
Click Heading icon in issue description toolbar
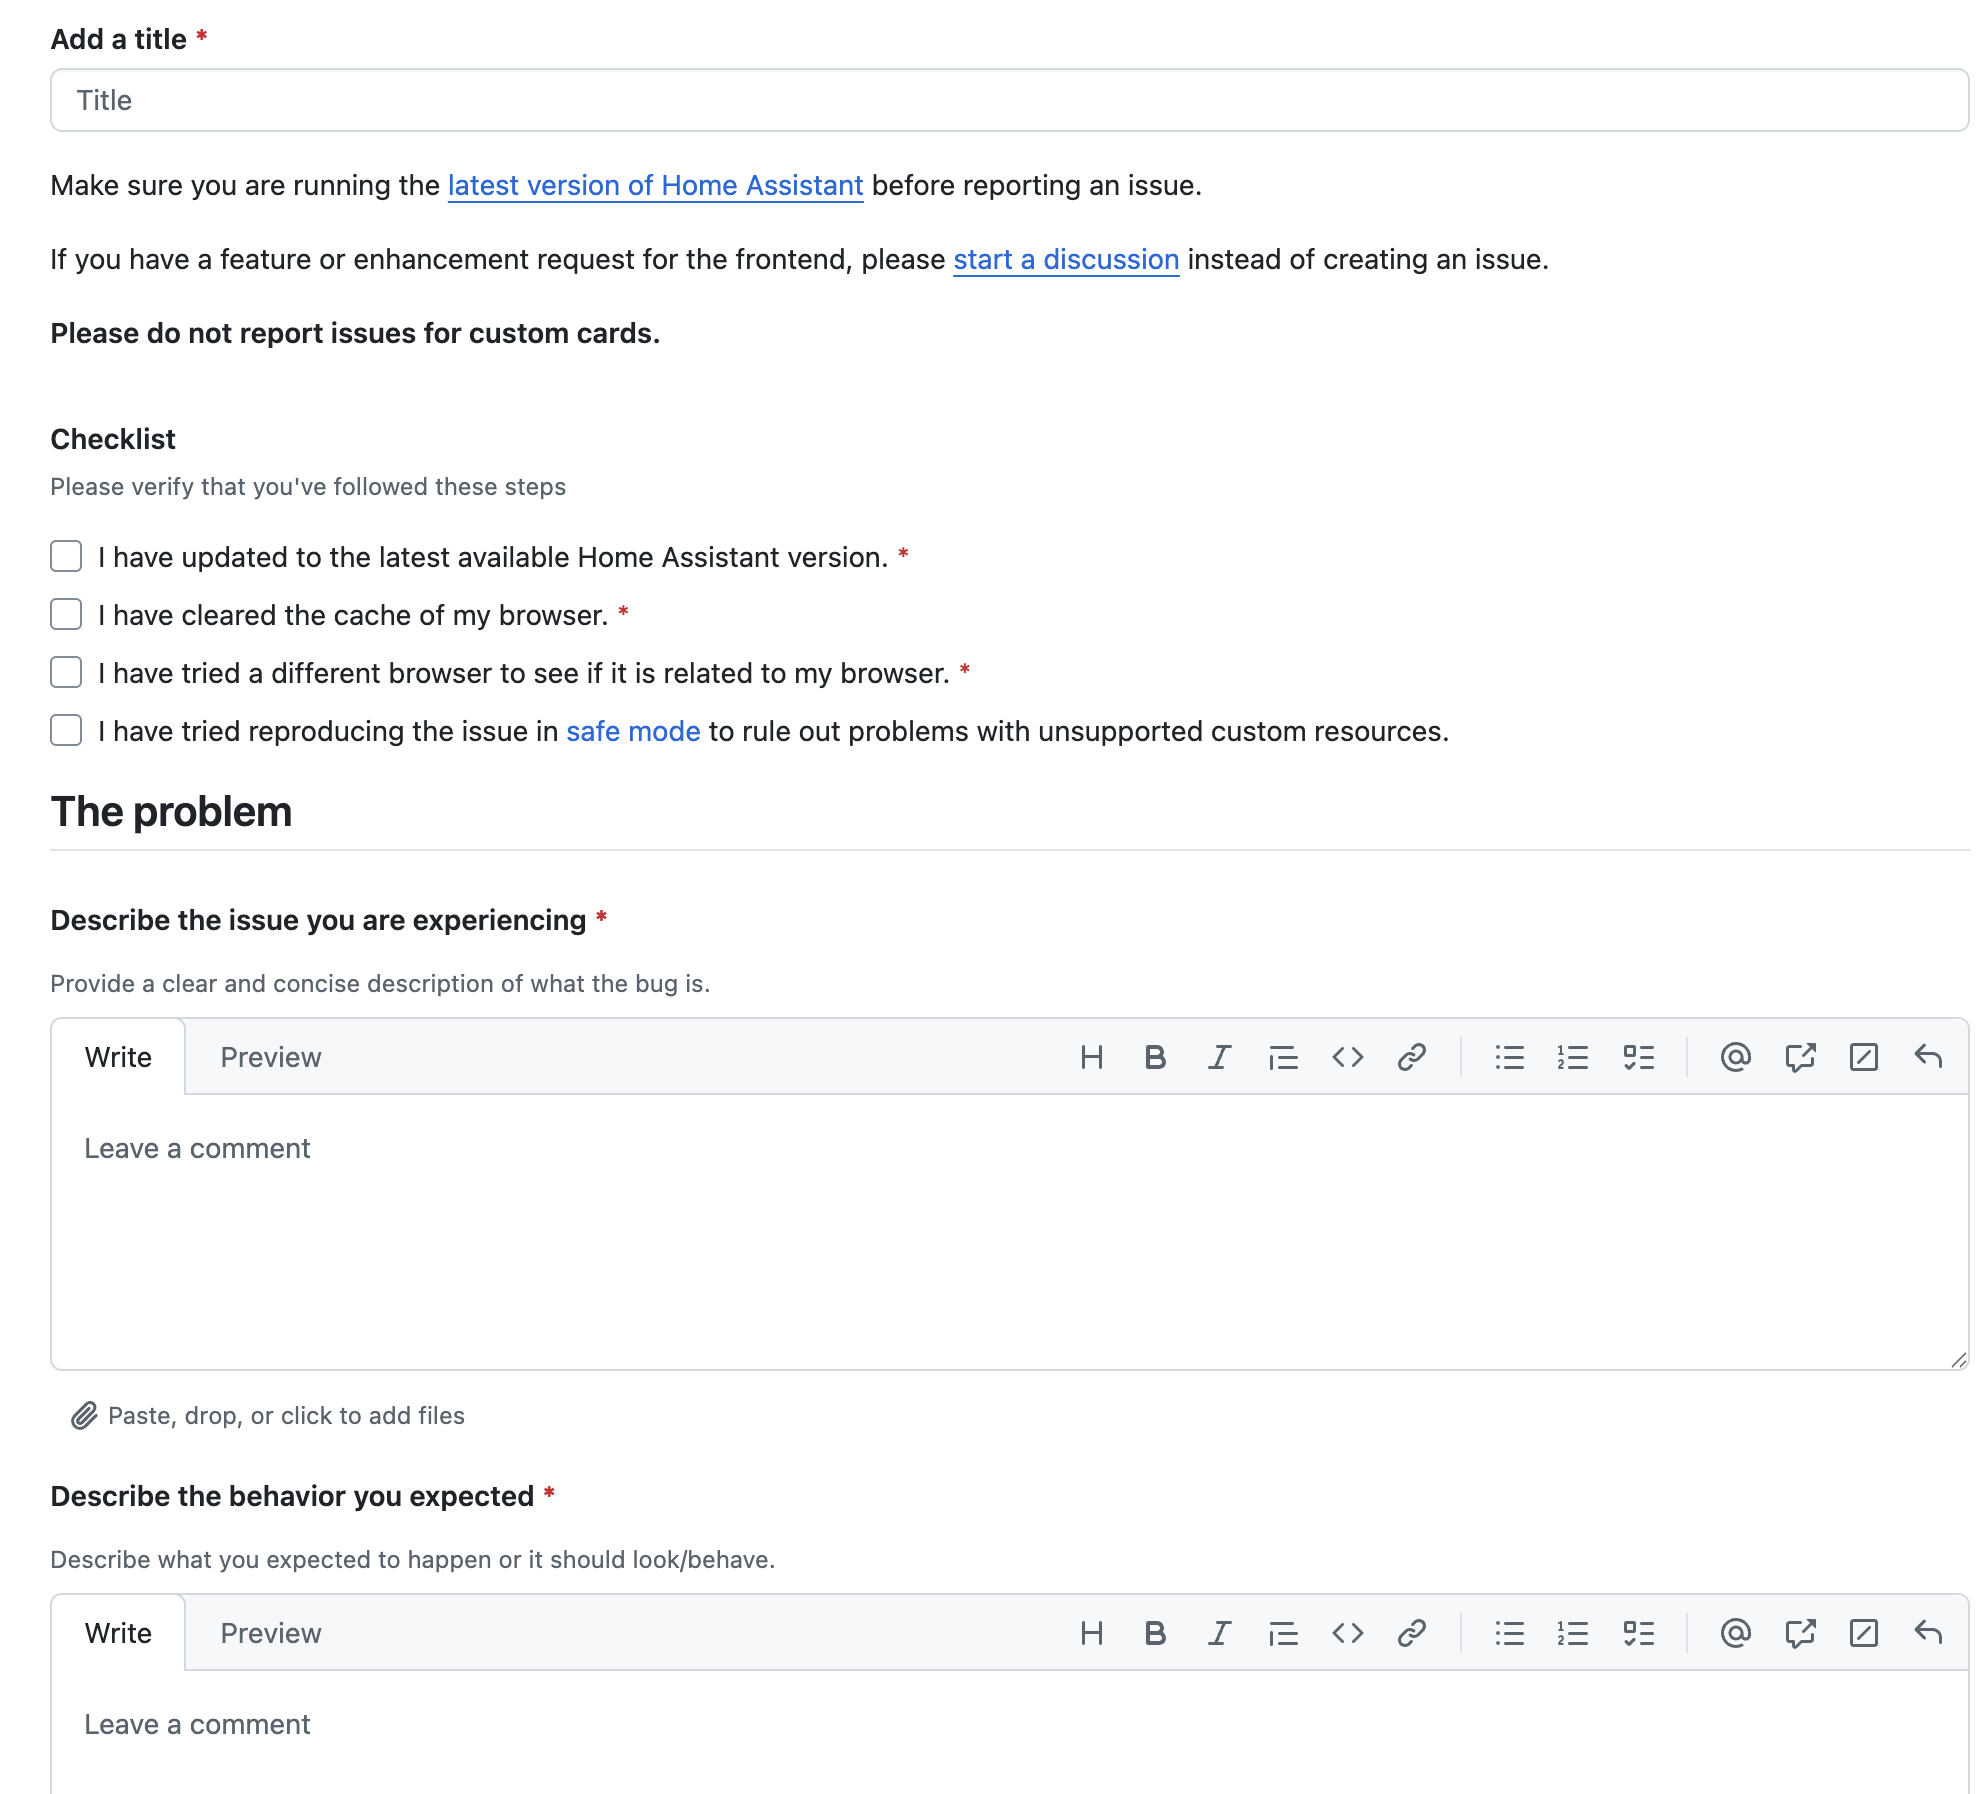(1091, 1057)
